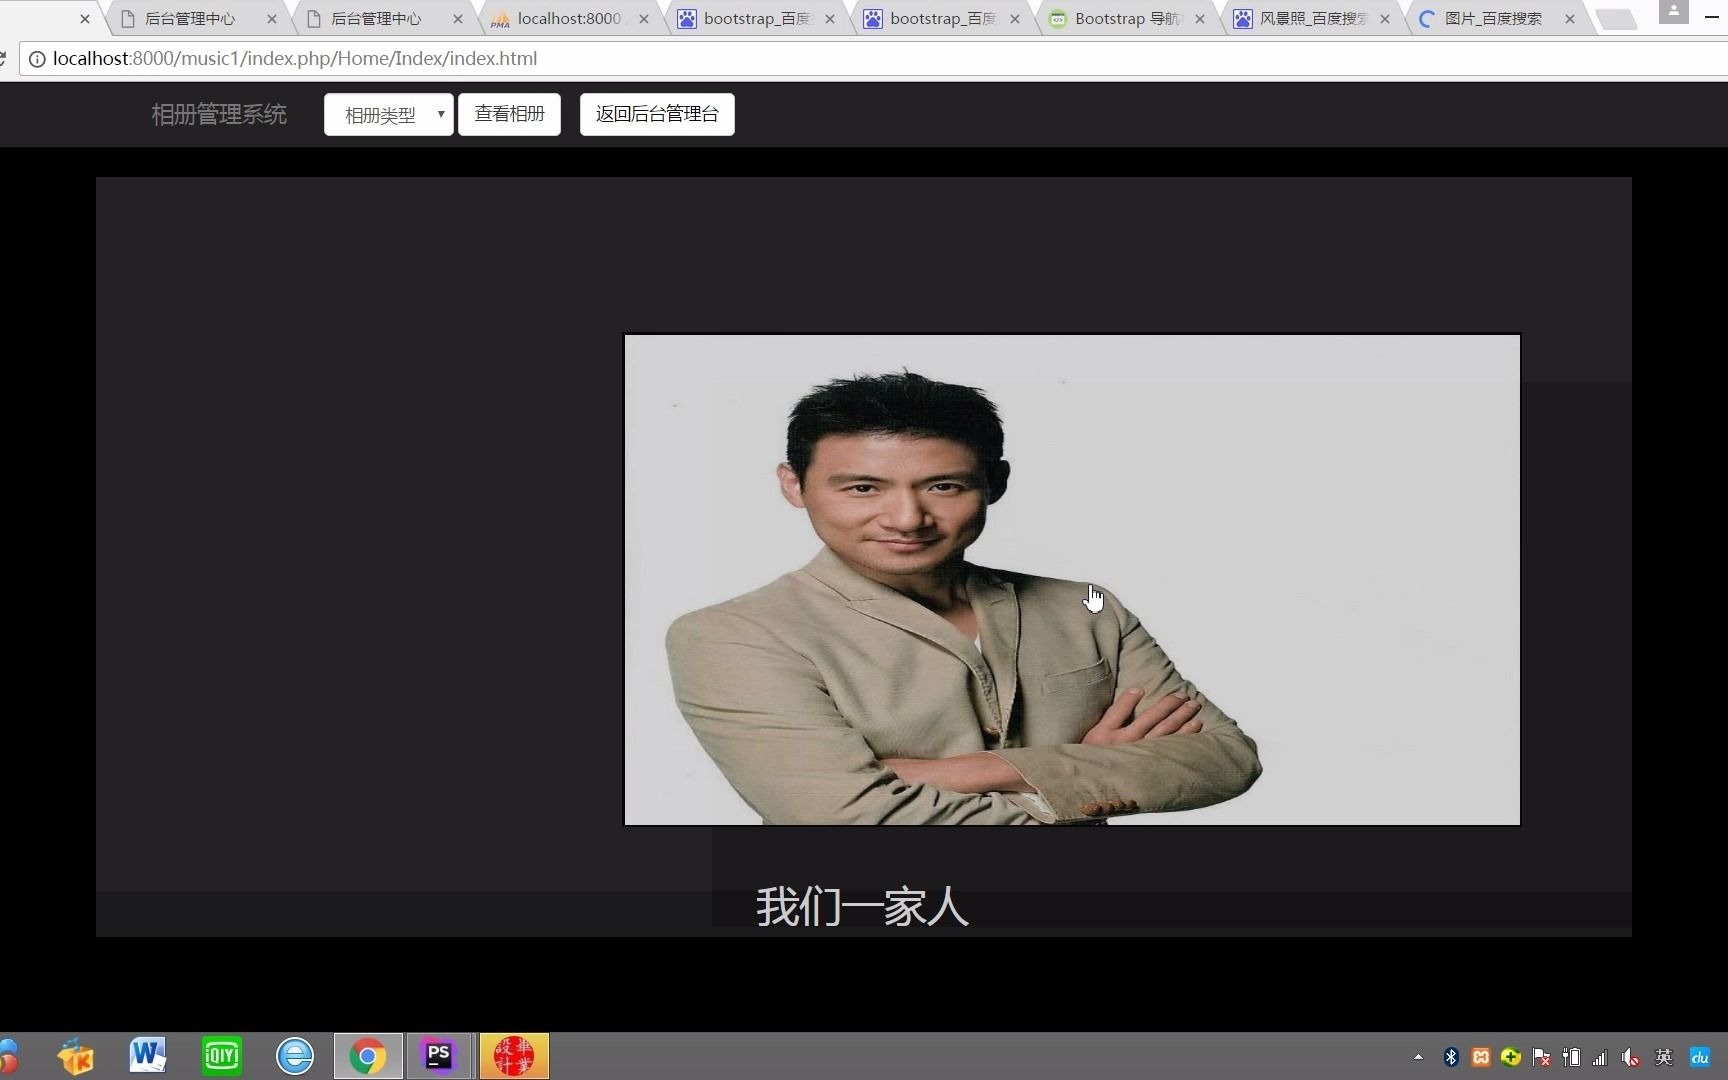The image size is (1728, 1080).
Task: View the network signal tray icon
Action: pos(1598,1057)
